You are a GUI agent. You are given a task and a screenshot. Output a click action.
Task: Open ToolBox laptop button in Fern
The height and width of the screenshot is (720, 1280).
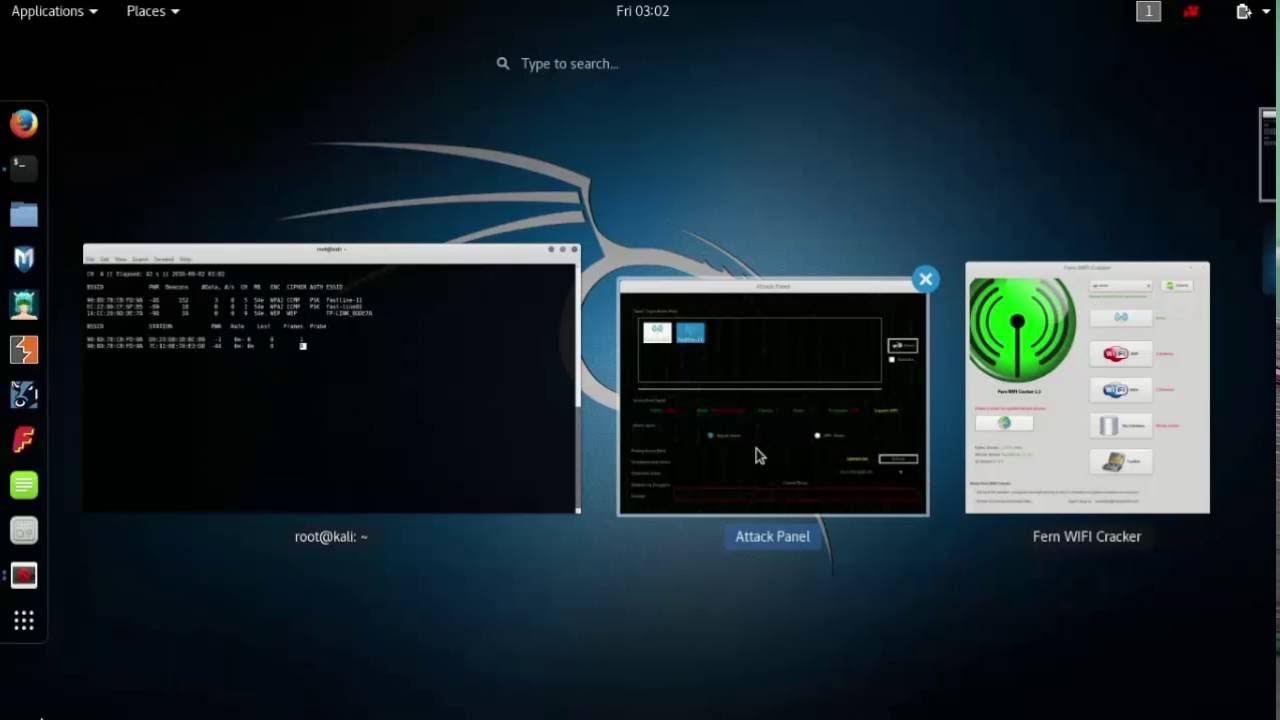(1121, 462)
